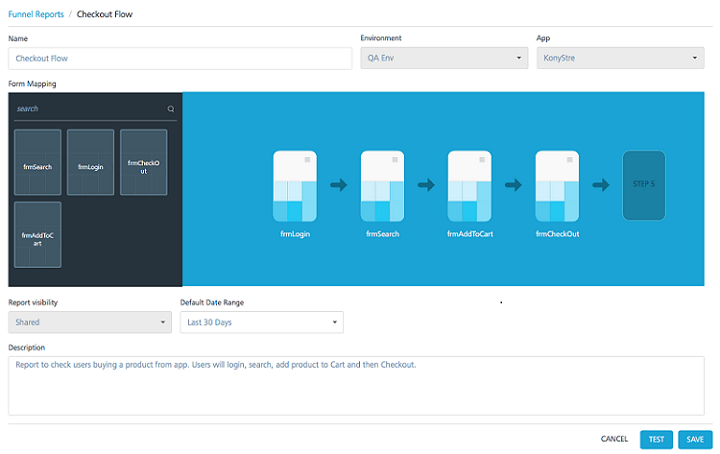Click the frmAddToCart step card in the funnel
Image resolution: width=720 pixels, height=454 pixels.
click(x=470, y=186)
